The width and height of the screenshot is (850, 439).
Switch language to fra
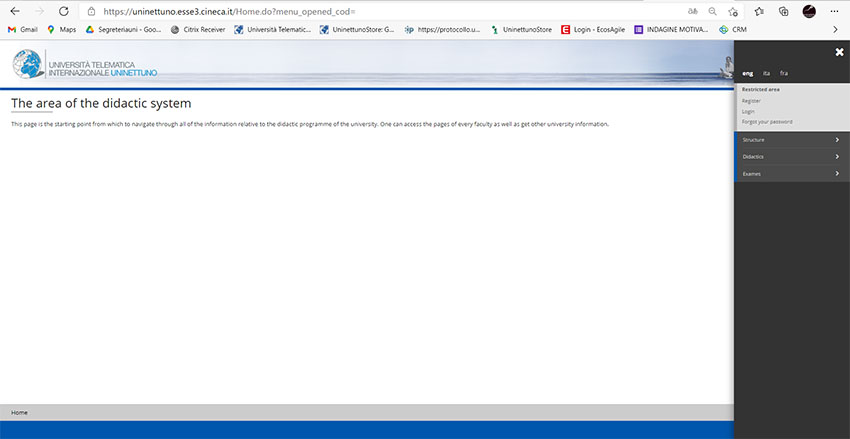click(784, 73)
